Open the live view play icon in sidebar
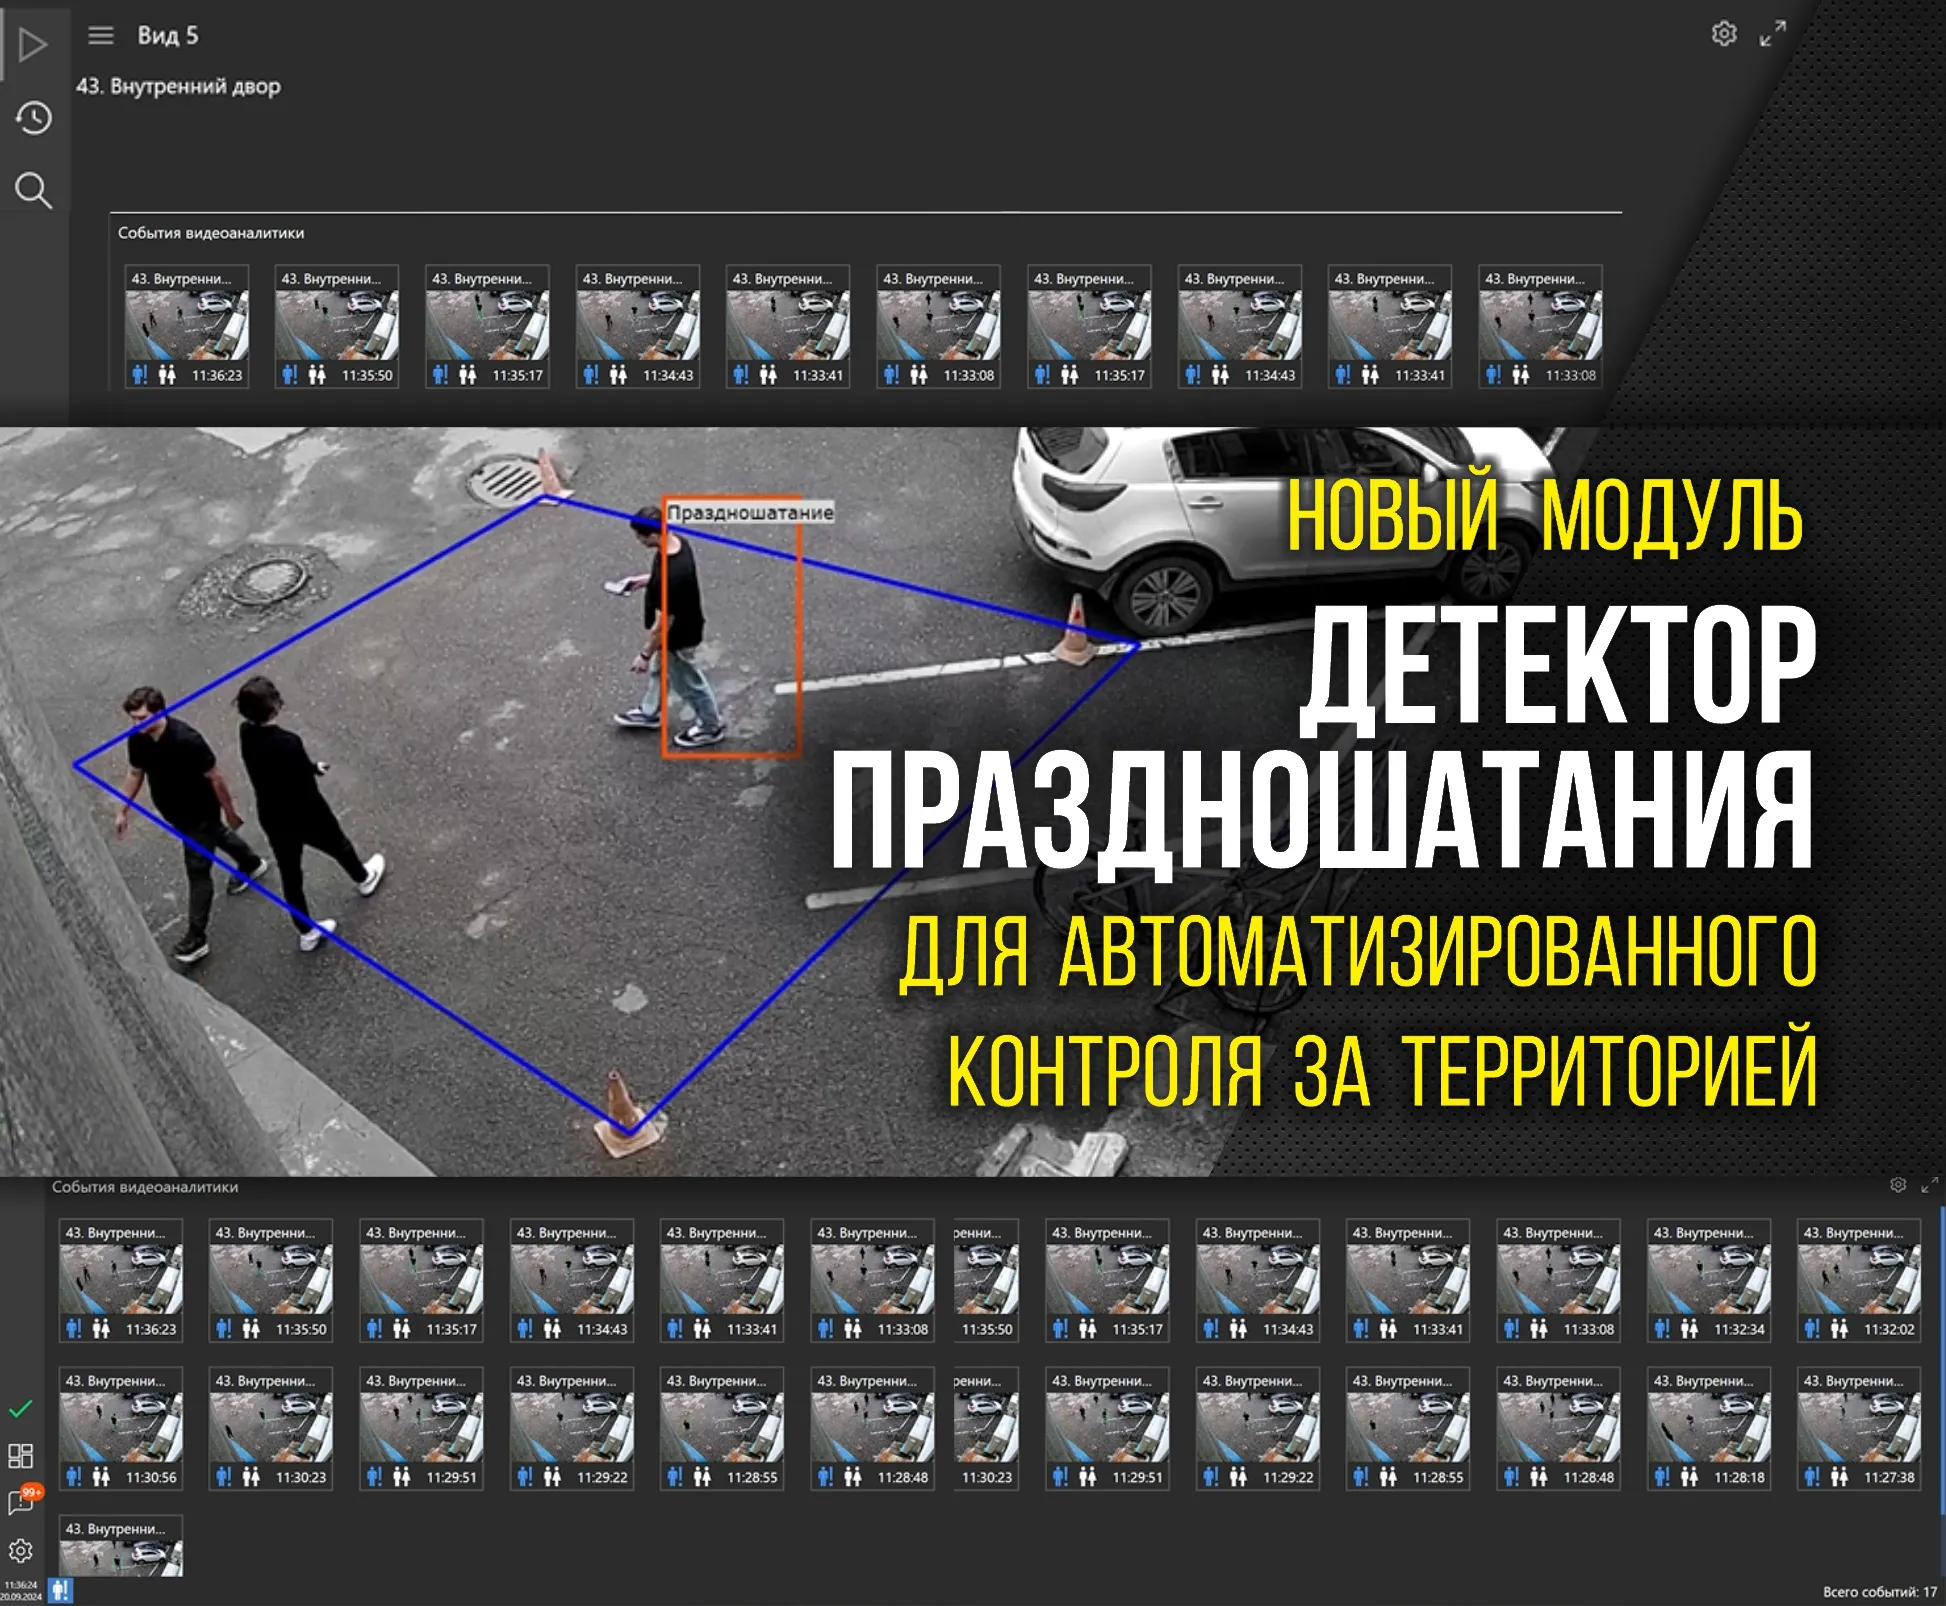Viewport: 1946px width, 1606px height. pos(32,44)
